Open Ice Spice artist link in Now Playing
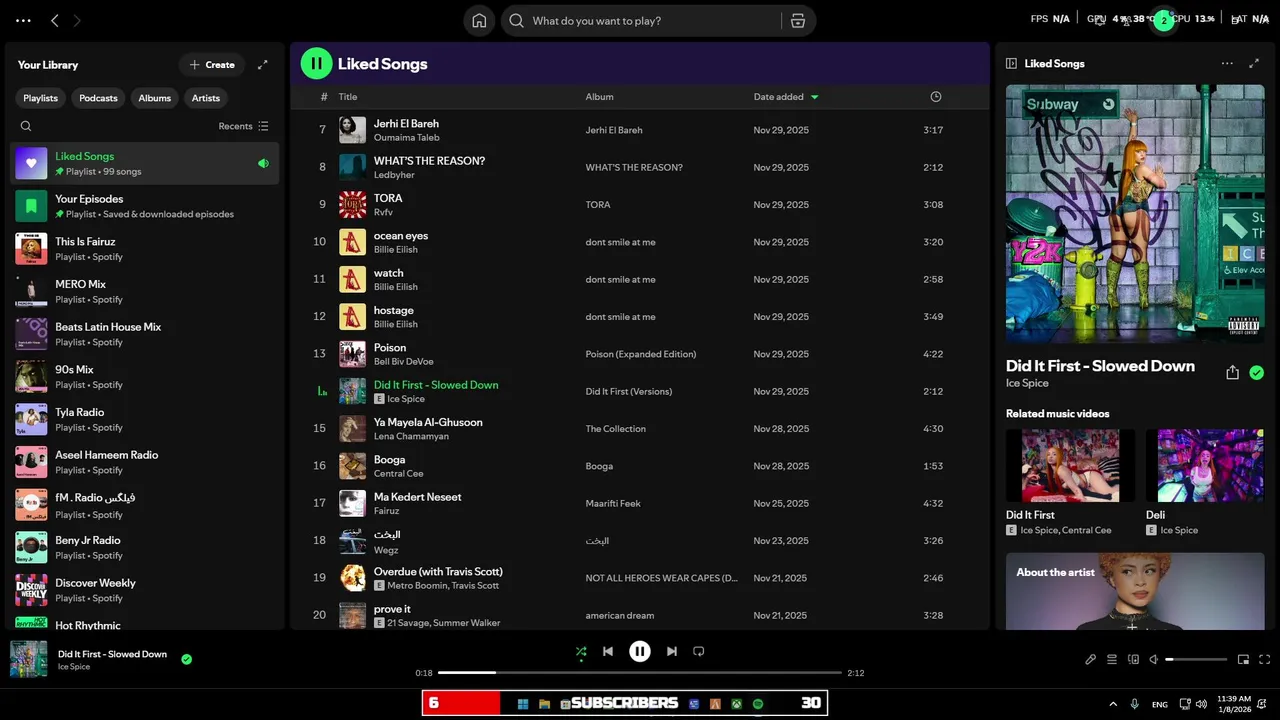Screen dimensions: 1280x720 click(x=1027, y=383)
